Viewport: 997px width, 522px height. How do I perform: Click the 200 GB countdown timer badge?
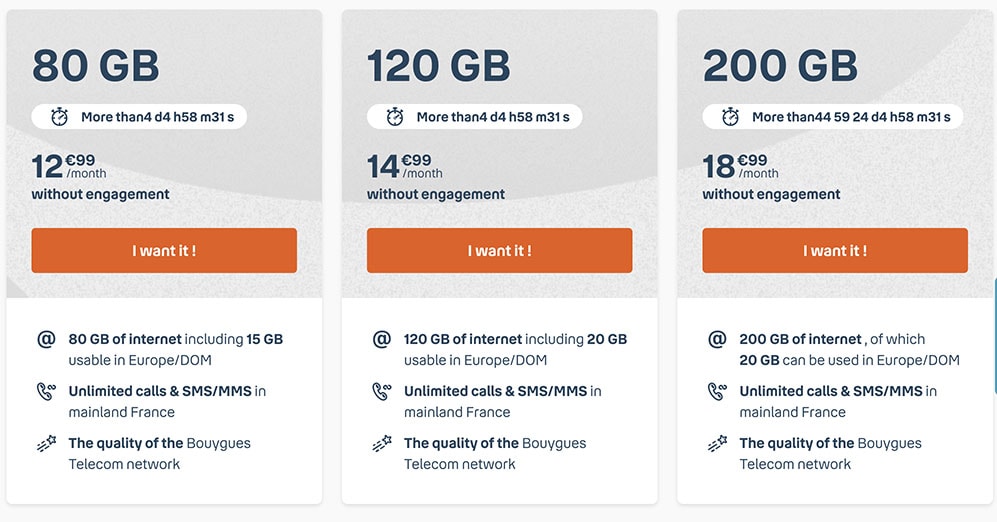pos(832,117)
